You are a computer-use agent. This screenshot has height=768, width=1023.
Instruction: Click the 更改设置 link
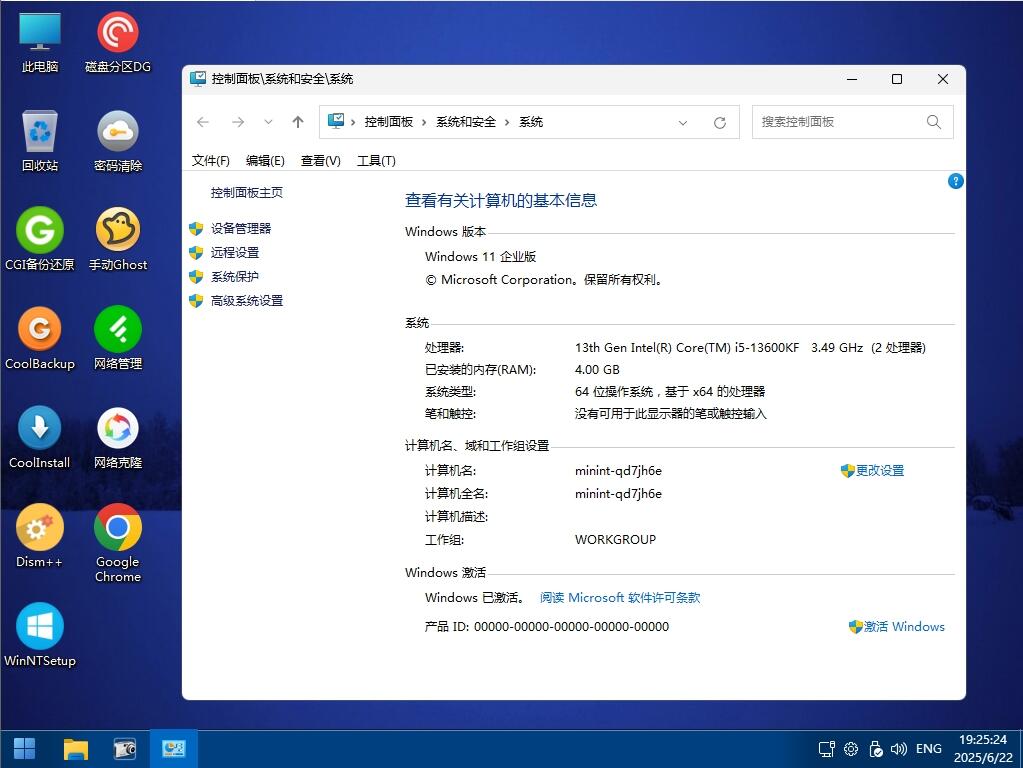(x=880, y=470)
